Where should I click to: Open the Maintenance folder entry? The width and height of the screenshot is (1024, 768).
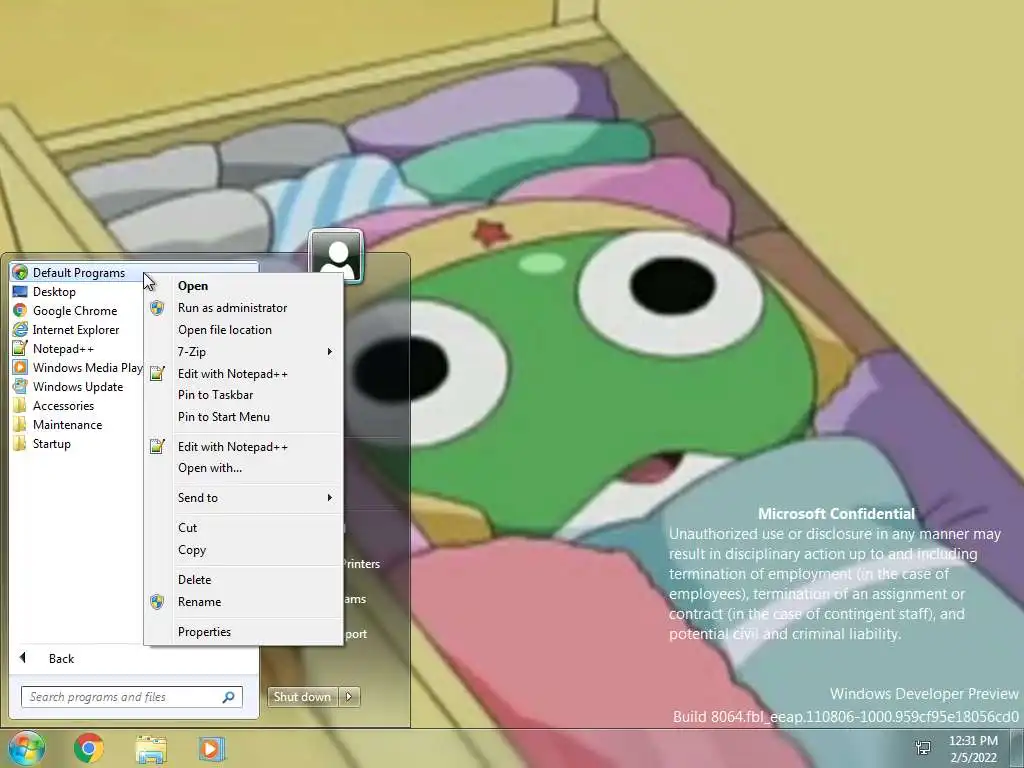pos(67,424)
